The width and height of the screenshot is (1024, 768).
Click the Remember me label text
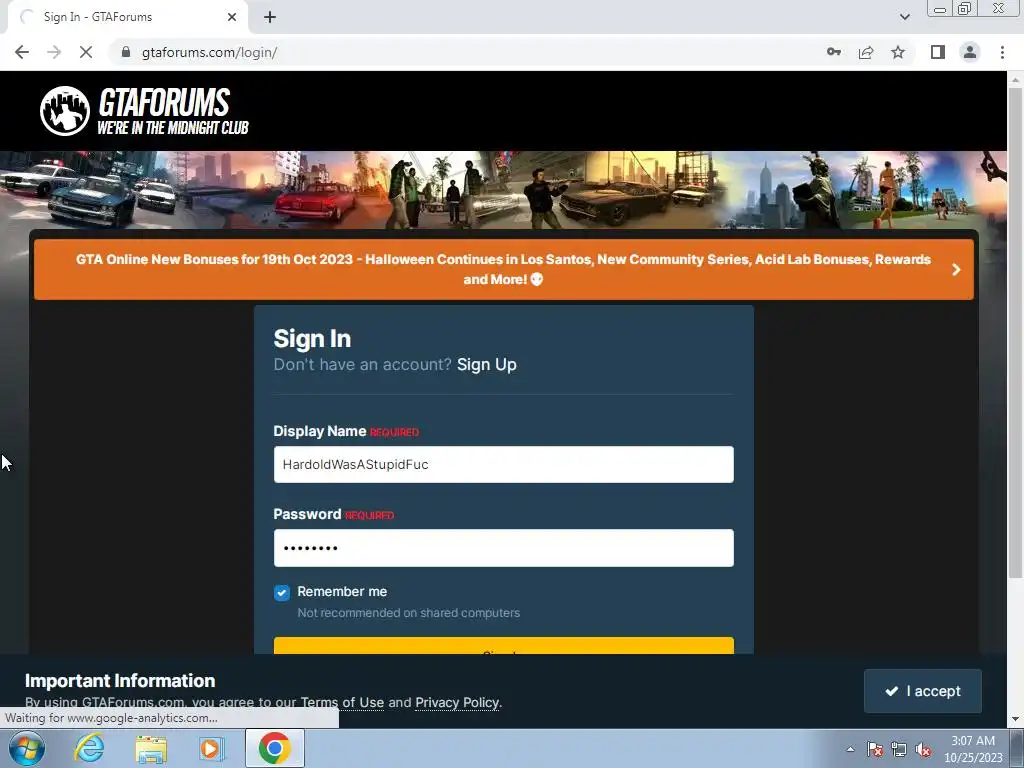342,592
